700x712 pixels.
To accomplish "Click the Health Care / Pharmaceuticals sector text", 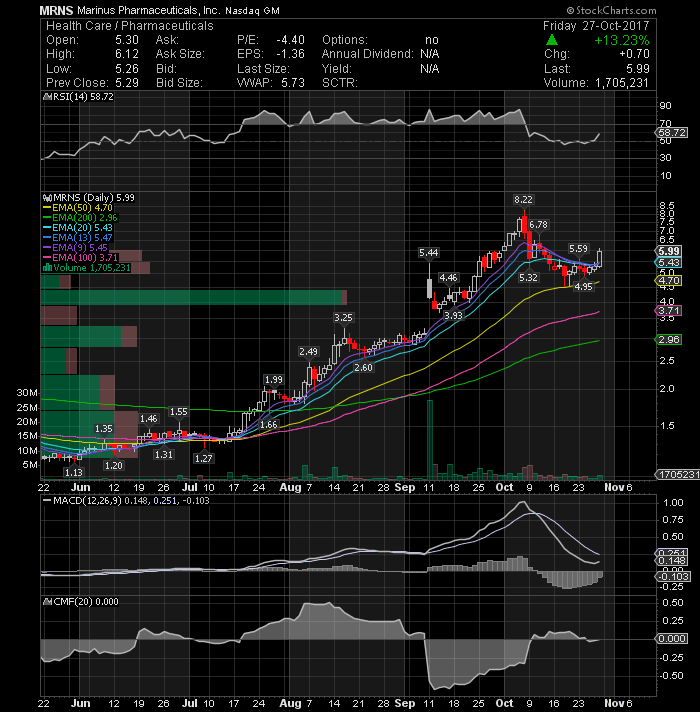I will tap(130, 26).
